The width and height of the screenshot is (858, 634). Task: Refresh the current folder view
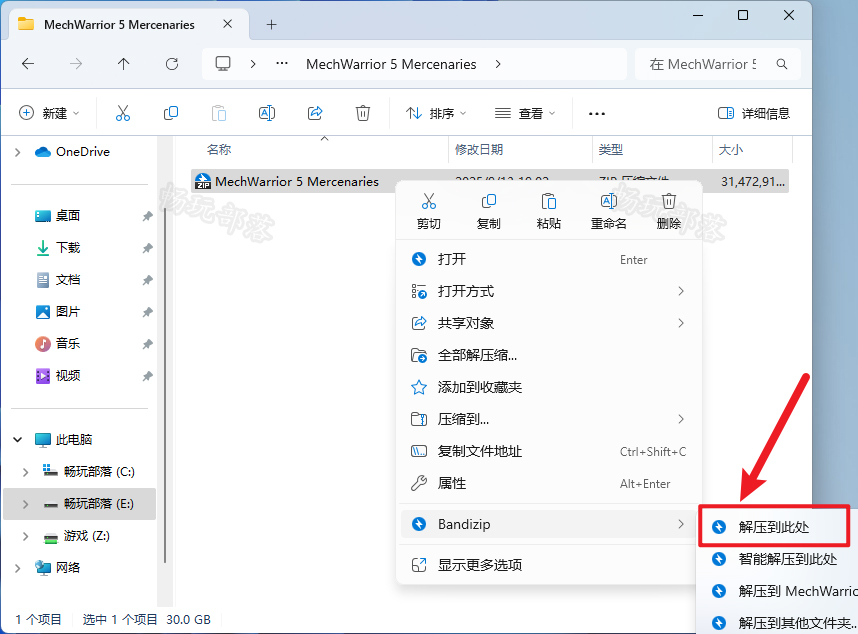click(x=172, y=64)
